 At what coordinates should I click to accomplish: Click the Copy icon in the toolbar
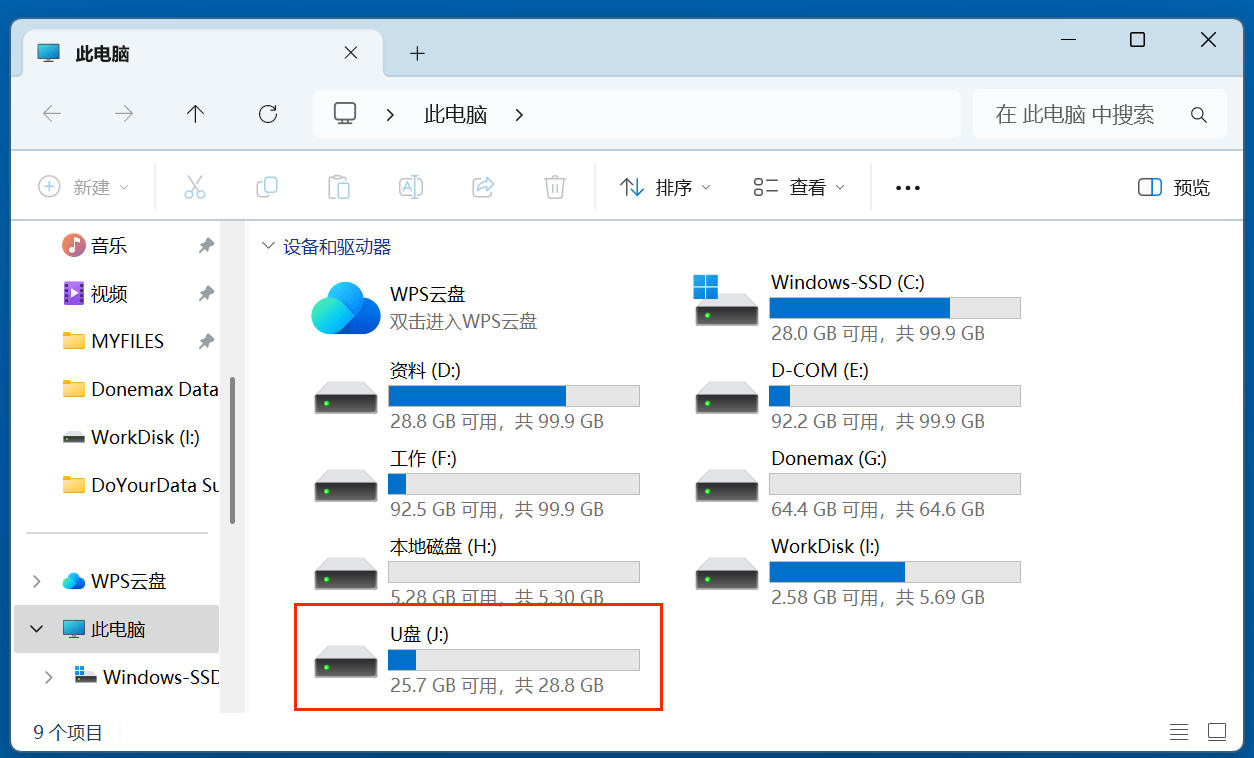(266, 186)
